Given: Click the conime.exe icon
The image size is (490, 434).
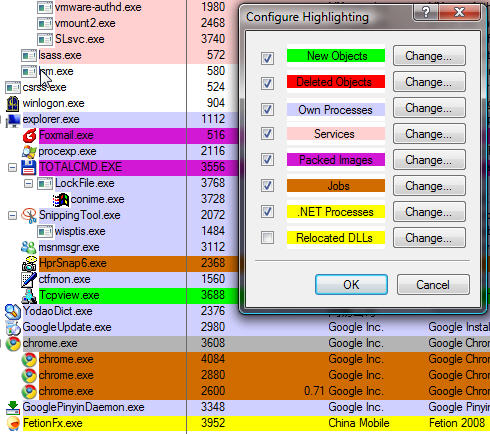Looking at the screenshot, I should (61, 200).
